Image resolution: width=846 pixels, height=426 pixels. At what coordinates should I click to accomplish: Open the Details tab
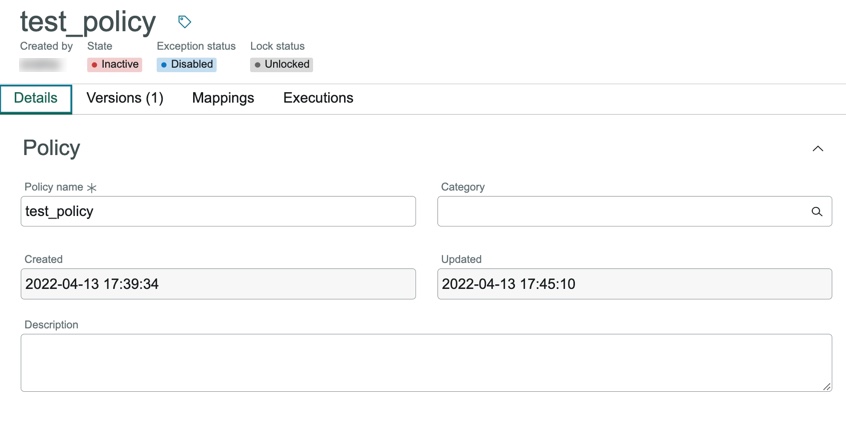(36, 99)
